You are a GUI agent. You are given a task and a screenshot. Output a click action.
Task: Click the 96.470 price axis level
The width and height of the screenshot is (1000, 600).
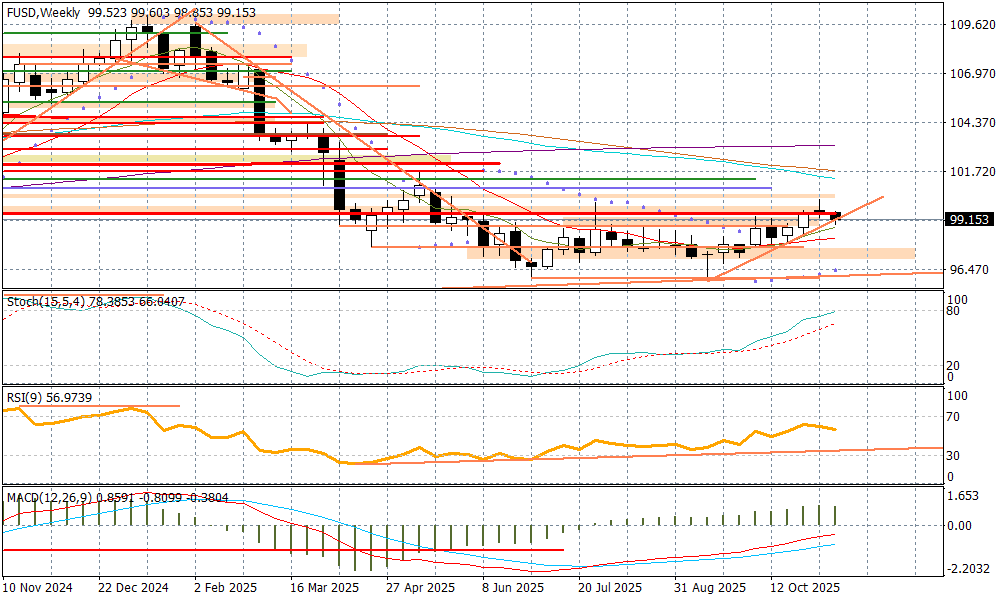(969, 270)
